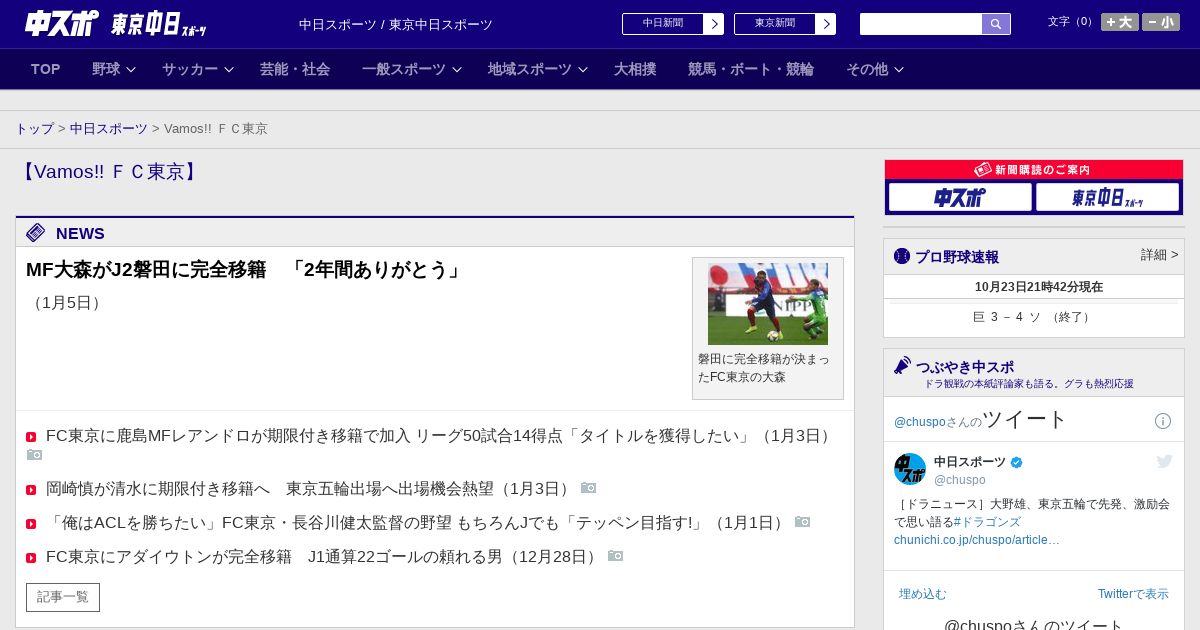
Task: Open headline MF大森がJ2磐田に完全移籍 article
Action: coord(246,270)
